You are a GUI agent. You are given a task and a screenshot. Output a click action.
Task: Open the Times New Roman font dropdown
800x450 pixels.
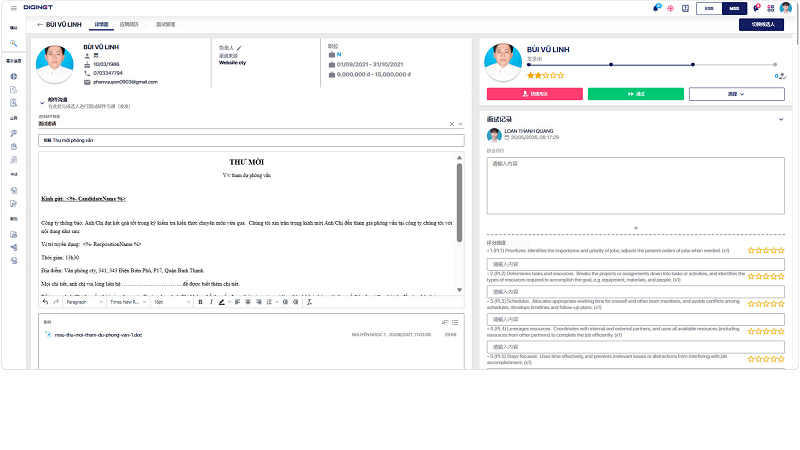coord(128,302)
